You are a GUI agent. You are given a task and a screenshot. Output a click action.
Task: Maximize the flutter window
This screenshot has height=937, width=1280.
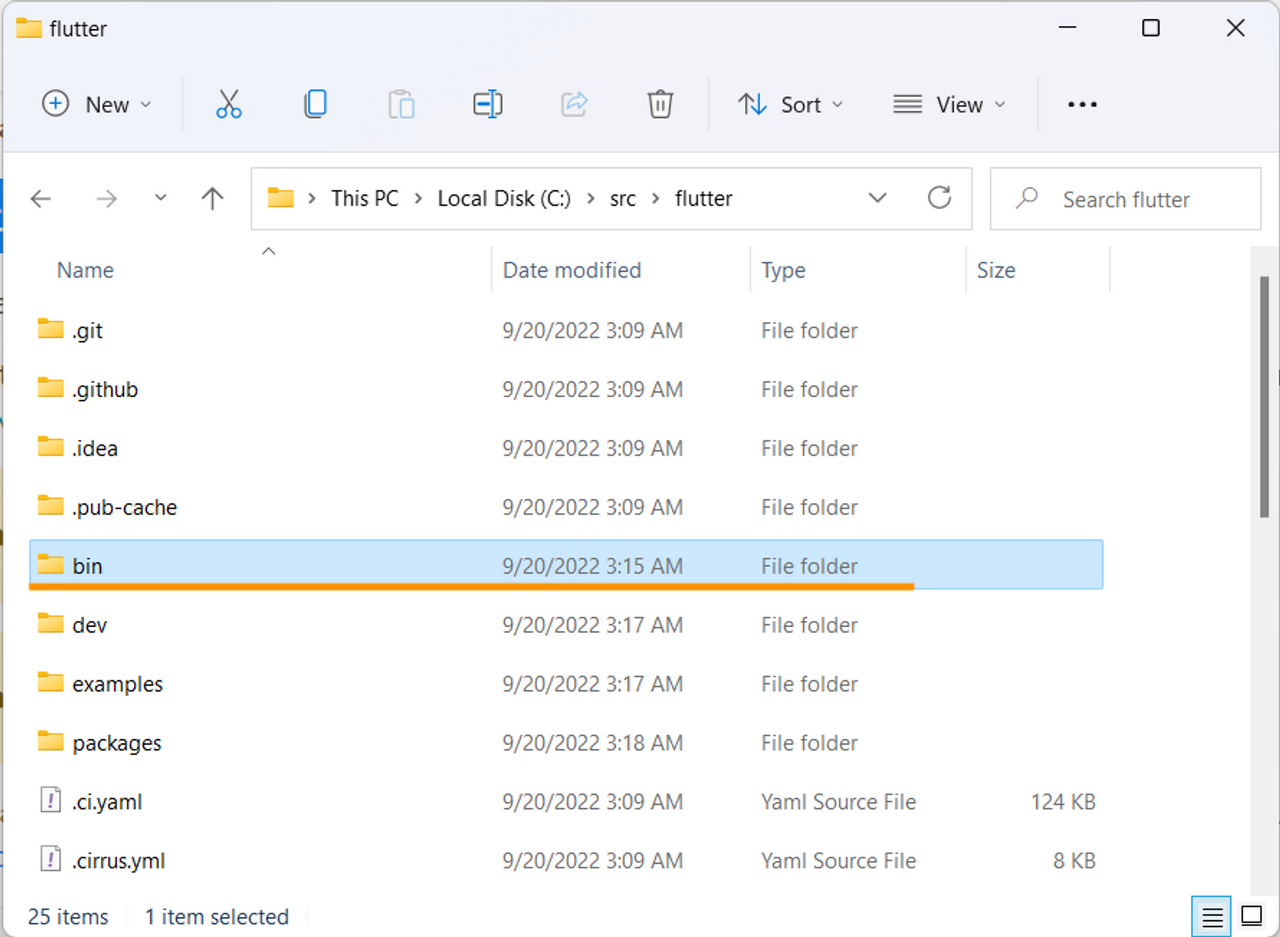tap(1151, 28)
